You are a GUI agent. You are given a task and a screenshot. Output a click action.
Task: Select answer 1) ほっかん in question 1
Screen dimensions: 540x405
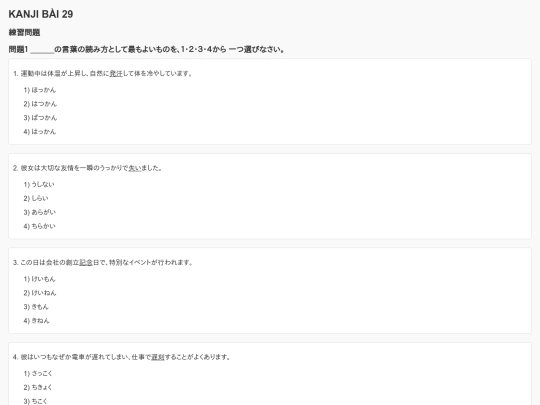coord(40,90)
